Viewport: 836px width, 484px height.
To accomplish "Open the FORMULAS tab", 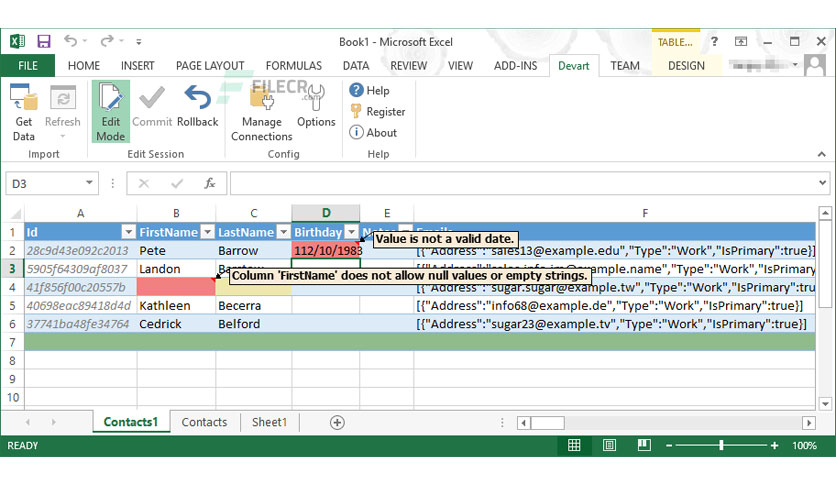I will click(294, 66).
